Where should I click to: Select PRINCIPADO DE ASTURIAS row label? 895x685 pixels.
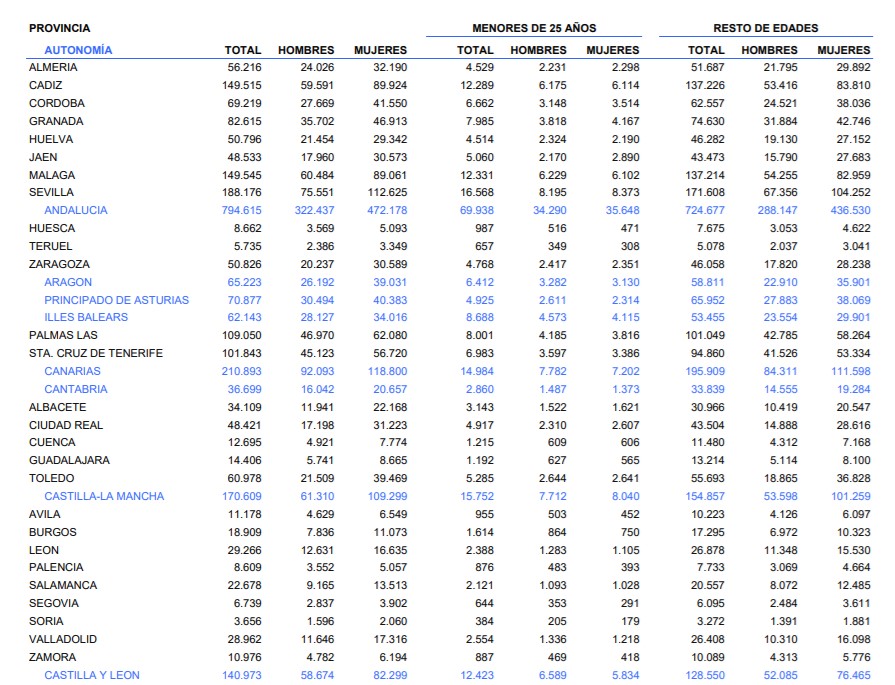pyautogui.click(x=115, y=300)
